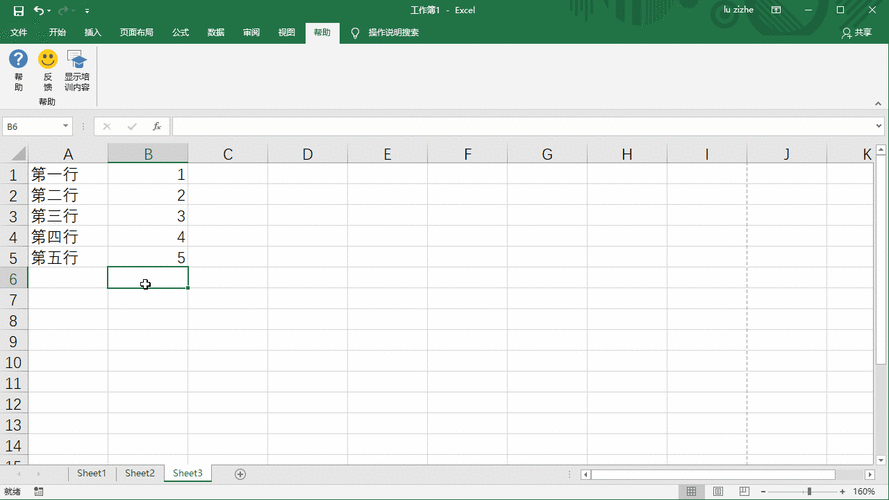Viewport: 889px width, 500px height.
Task: Switch to Normal view icon
Action: 691,491
